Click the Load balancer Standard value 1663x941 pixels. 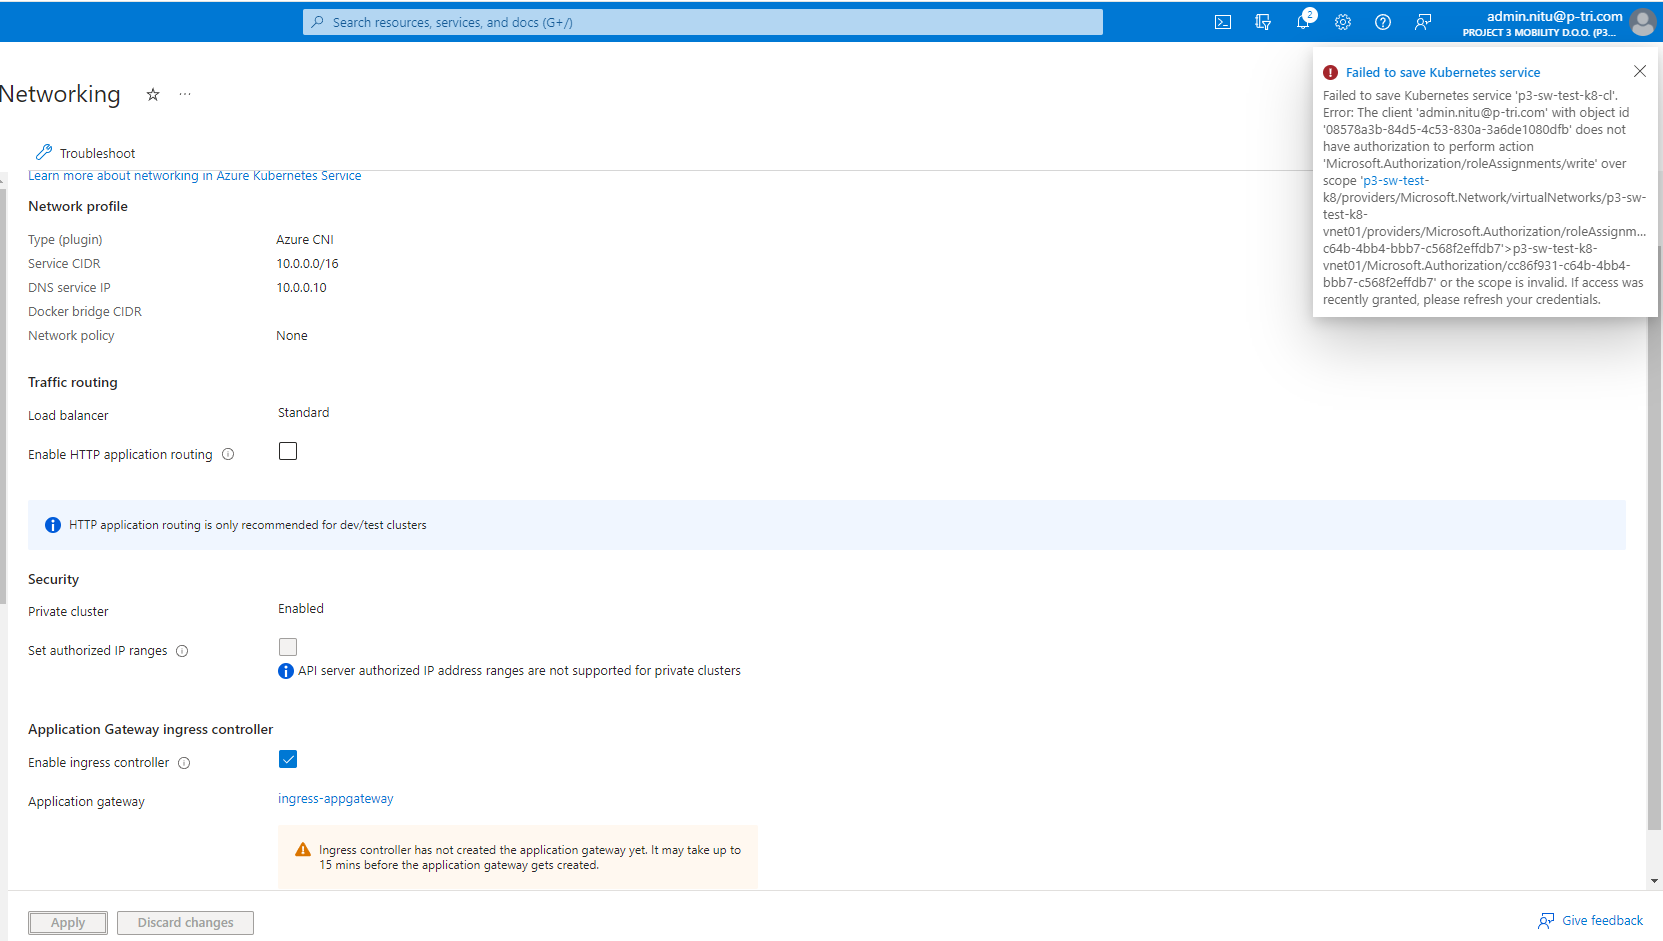pyautogui.click(x=304, y=413)
